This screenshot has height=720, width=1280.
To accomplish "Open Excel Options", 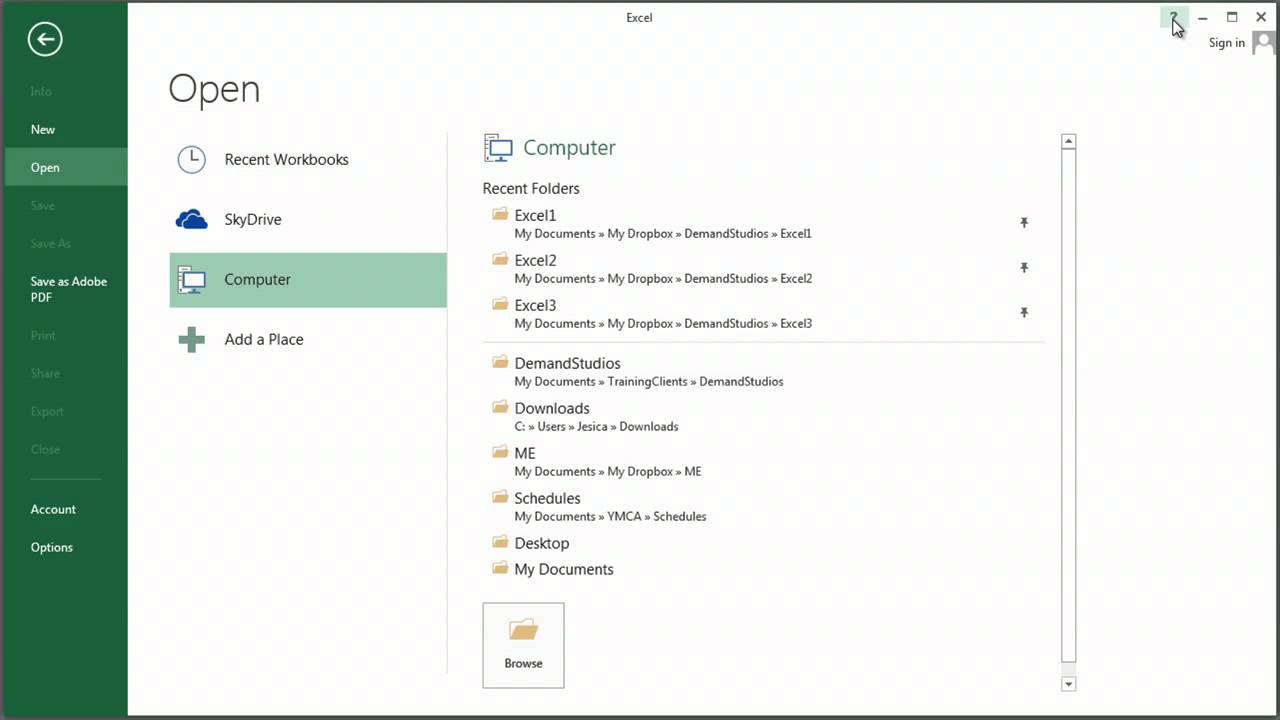I will click(x=64, y=547).
